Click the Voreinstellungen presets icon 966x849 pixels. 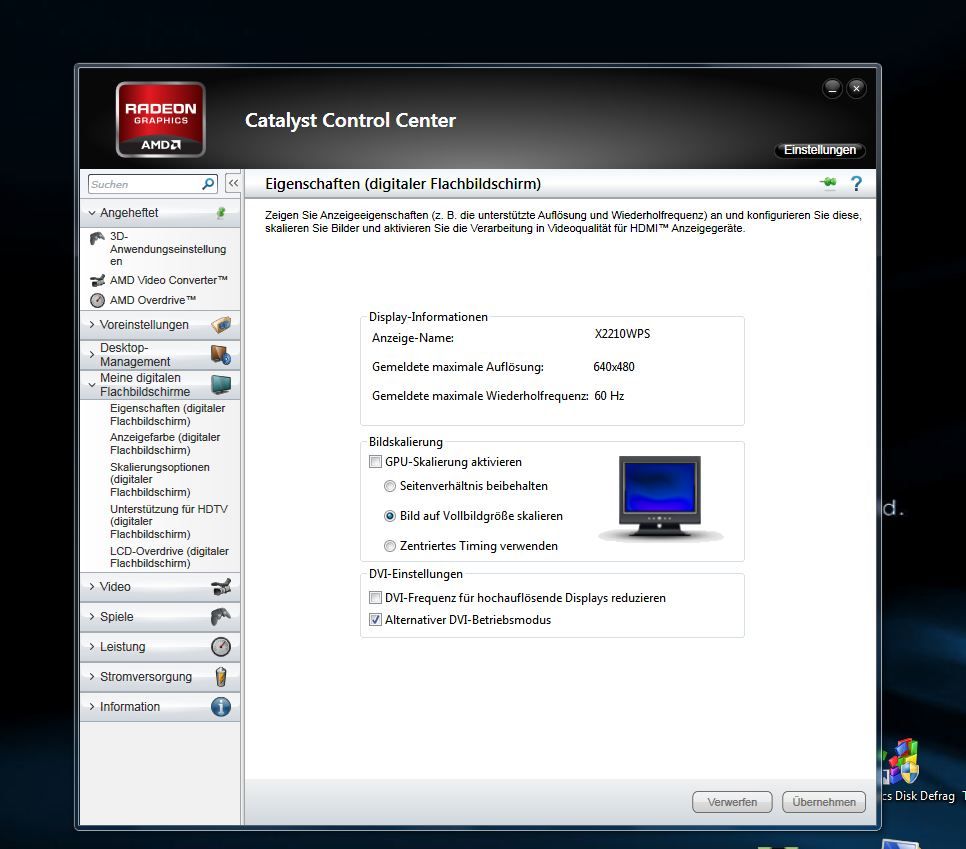click(x=221, y=324)
